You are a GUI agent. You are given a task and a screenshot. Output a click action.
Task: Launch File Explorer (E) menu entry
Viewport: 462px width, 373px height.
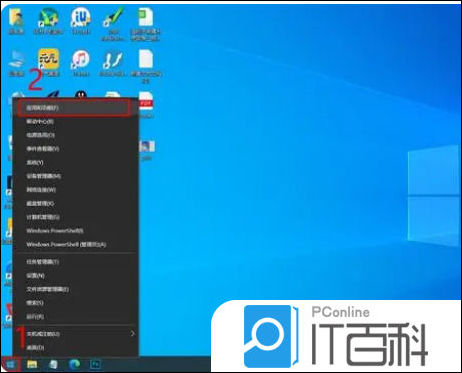[x=75, y=289]
